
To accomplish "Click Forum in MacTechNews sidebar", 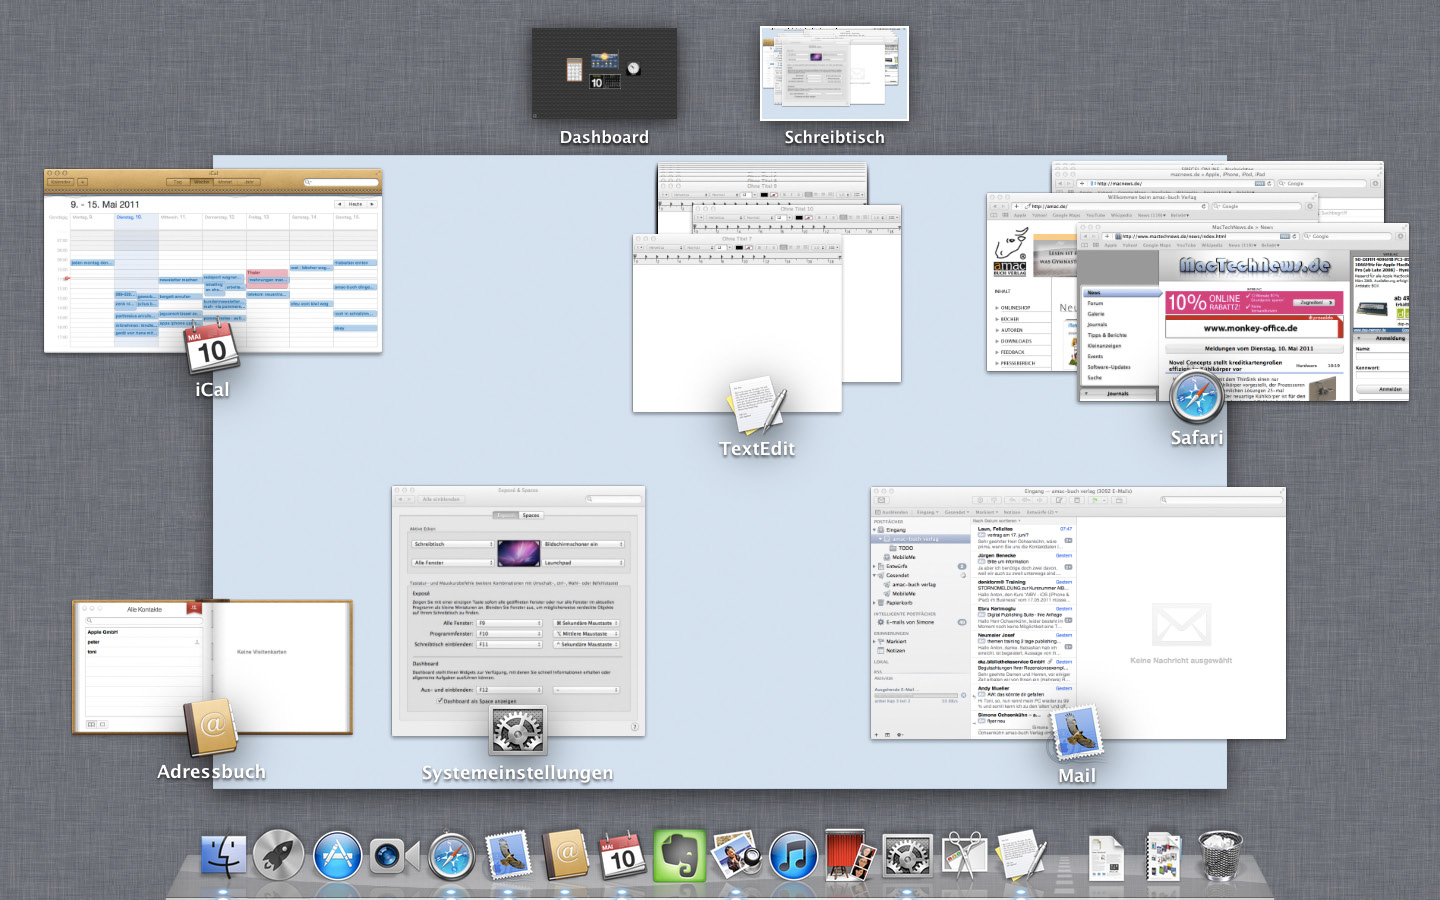I will click(1096, 303).
